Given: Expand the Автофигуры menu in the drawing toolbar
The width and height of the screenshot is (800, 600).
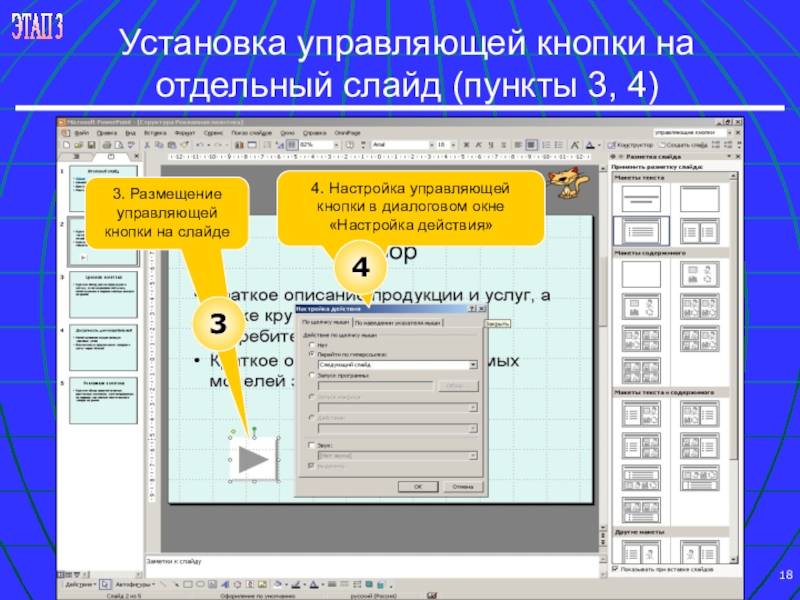Looking at the screenshot, I should 133,582.
